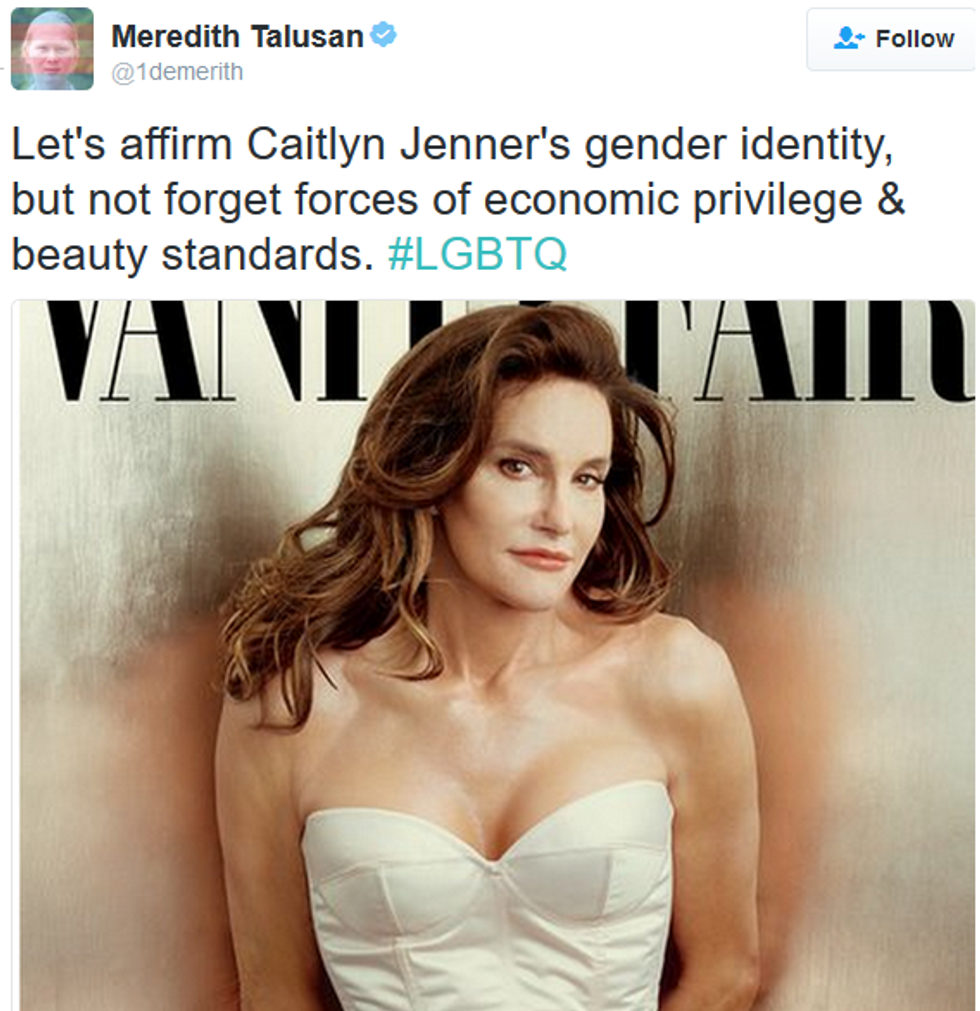Click the person-plus icon in the Follow button

(x=848, y=38)
